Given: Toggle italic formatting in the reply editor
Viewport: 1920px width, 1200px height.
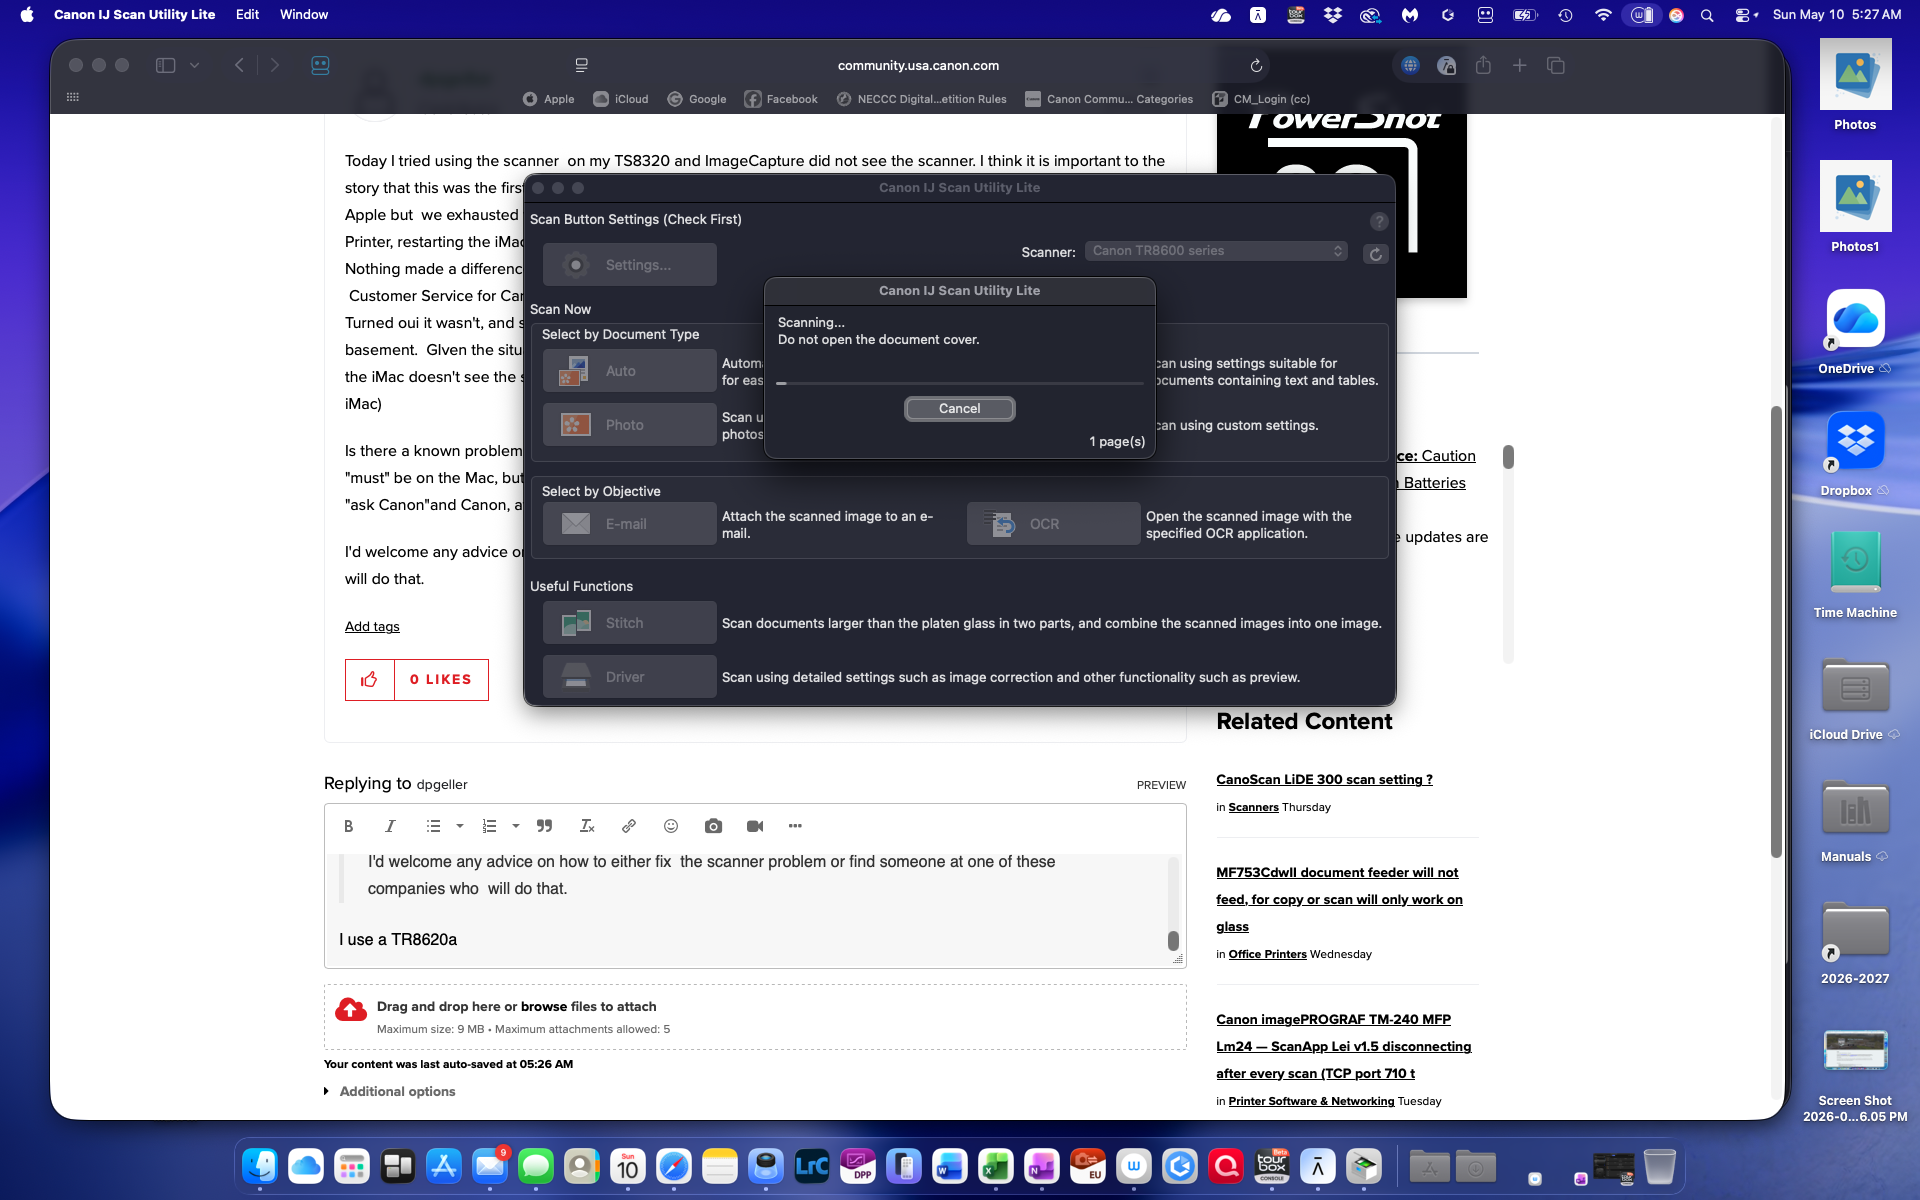Looking at the screenshot, I should coord(390,826).
